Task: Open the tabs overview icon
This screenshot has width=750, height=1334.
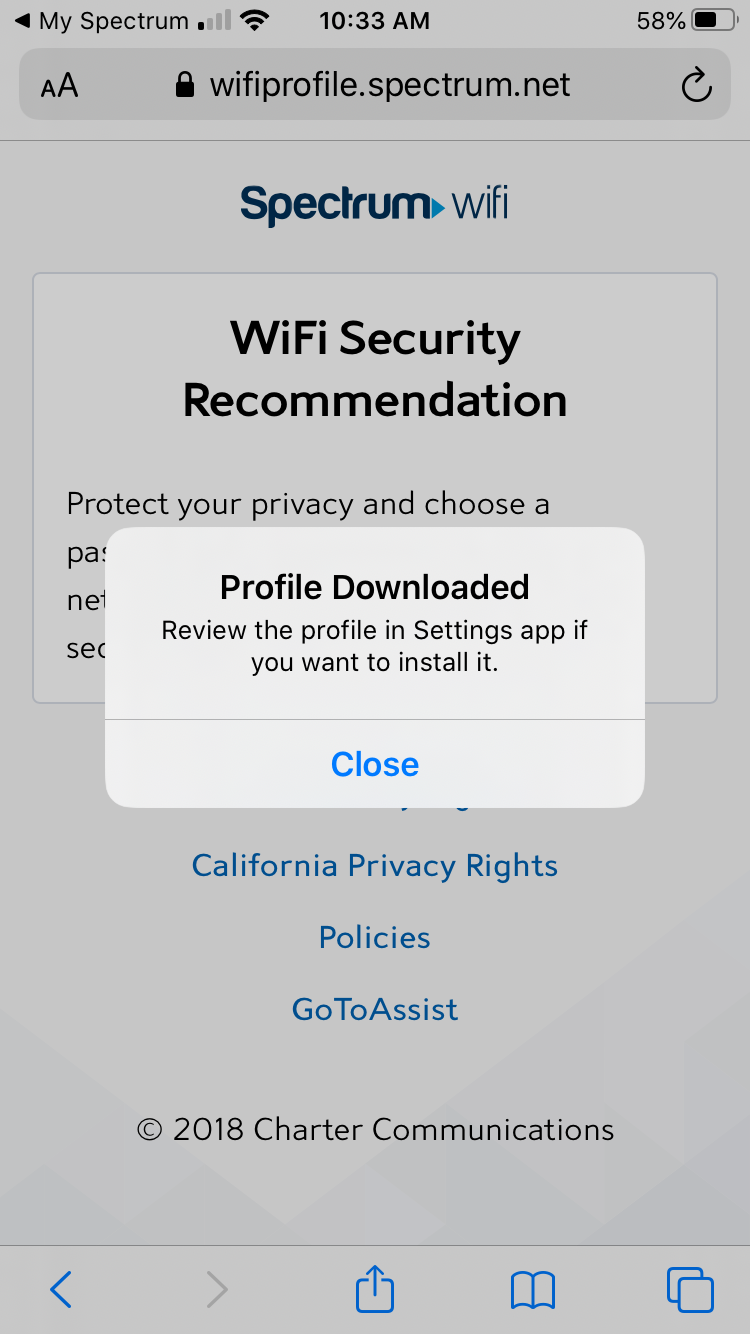Action: (690, 1289)
